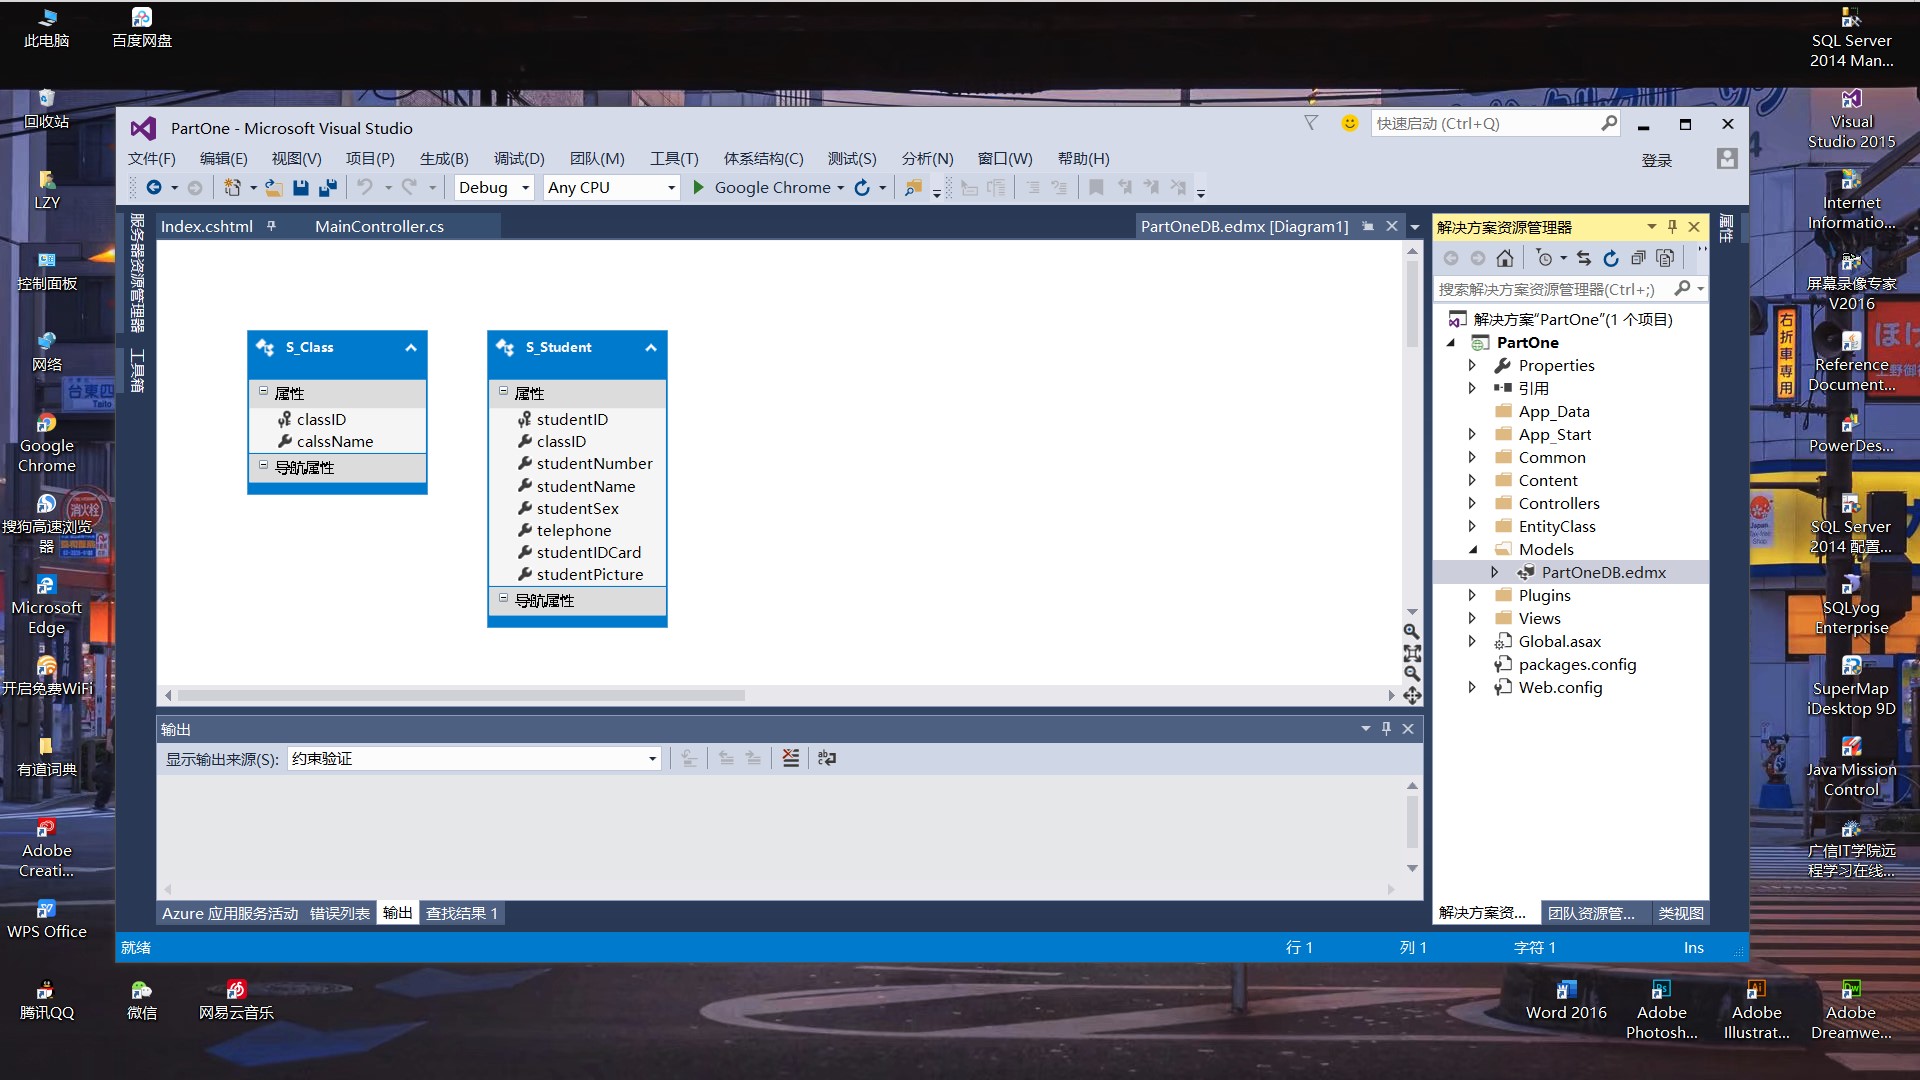Expand the Controllers folder
The width and height of the screenshot is (1920, 1080).
click(x=1472, y=503)
